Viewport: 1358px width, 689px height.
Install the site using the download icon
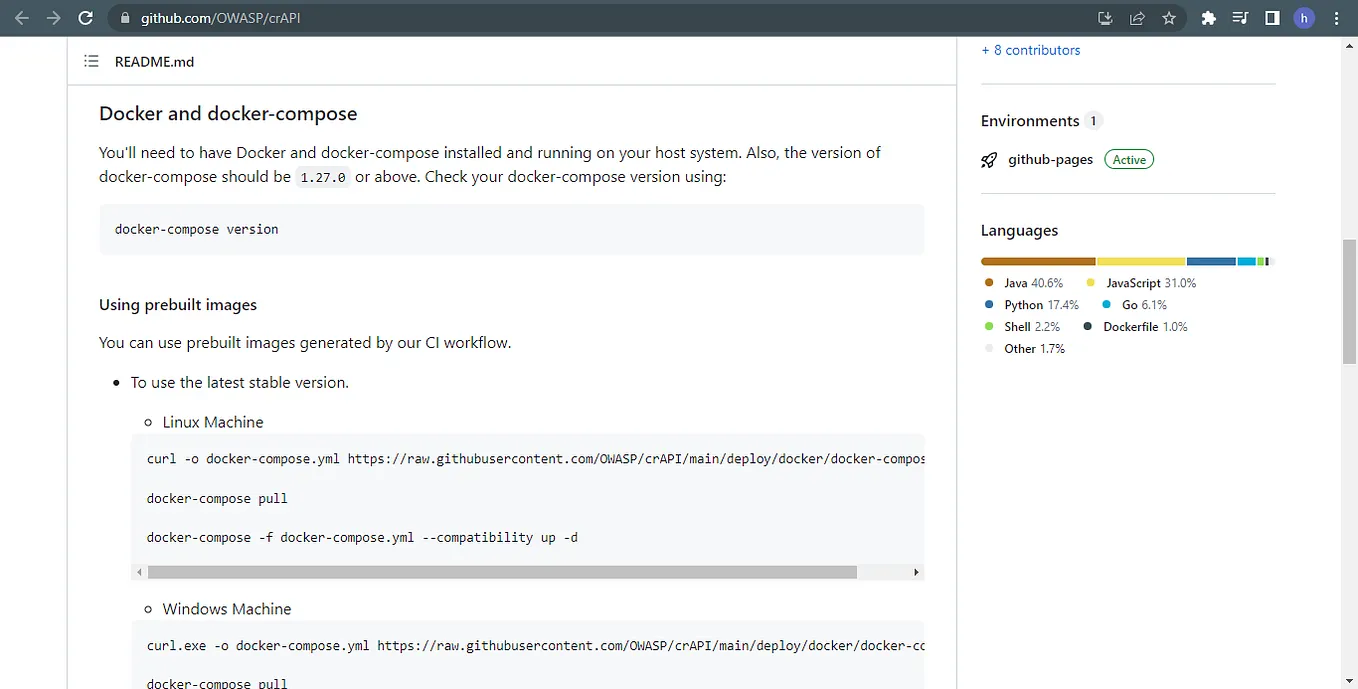(x=1105, y=17)
